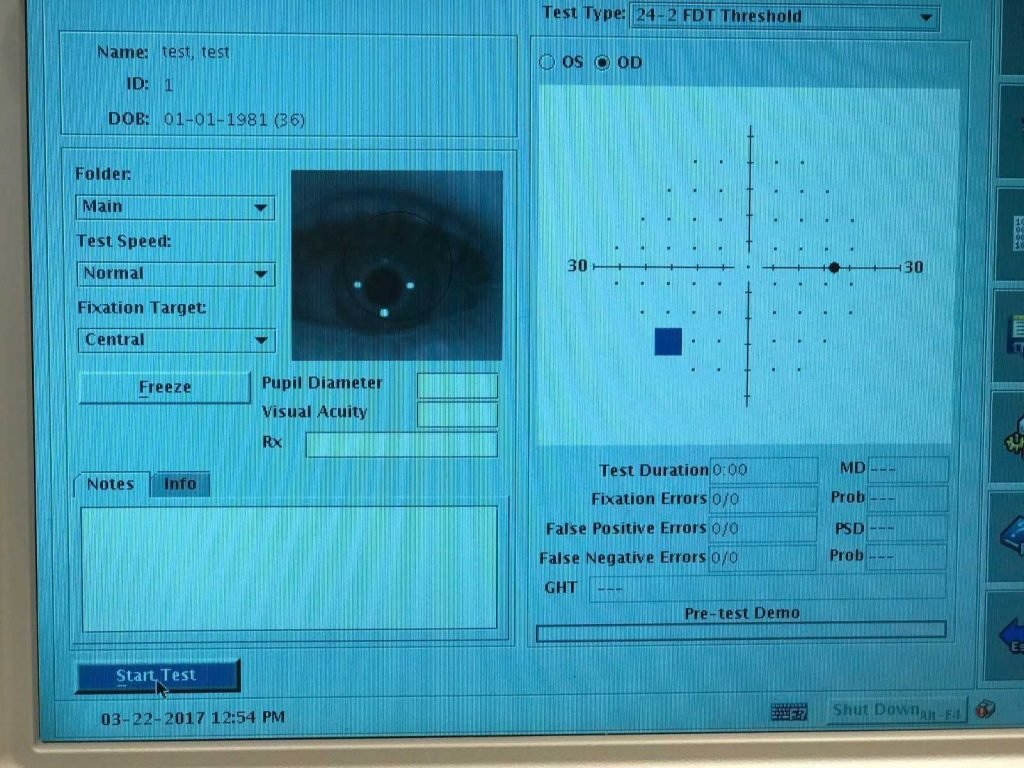
Task: Select the blind spot marker on the test grid
Action: 835,266
